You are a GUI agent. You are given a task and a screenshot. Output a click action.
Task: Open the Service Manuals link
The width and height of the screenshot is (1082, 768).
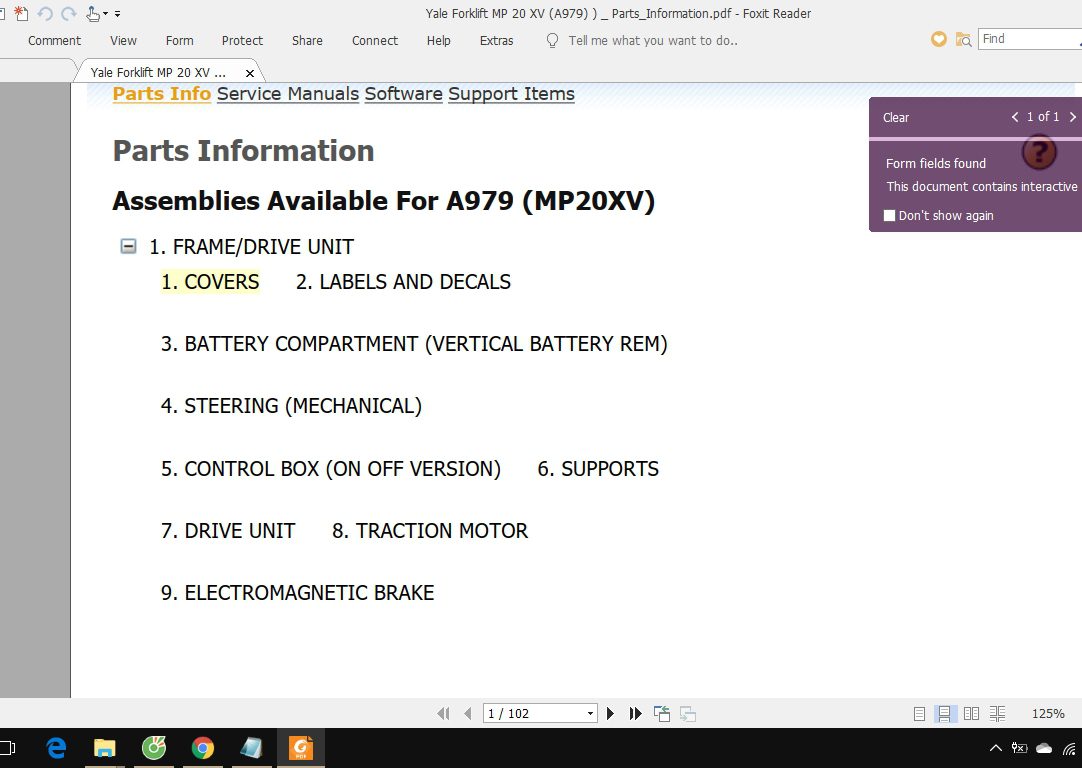pos(288,94)
